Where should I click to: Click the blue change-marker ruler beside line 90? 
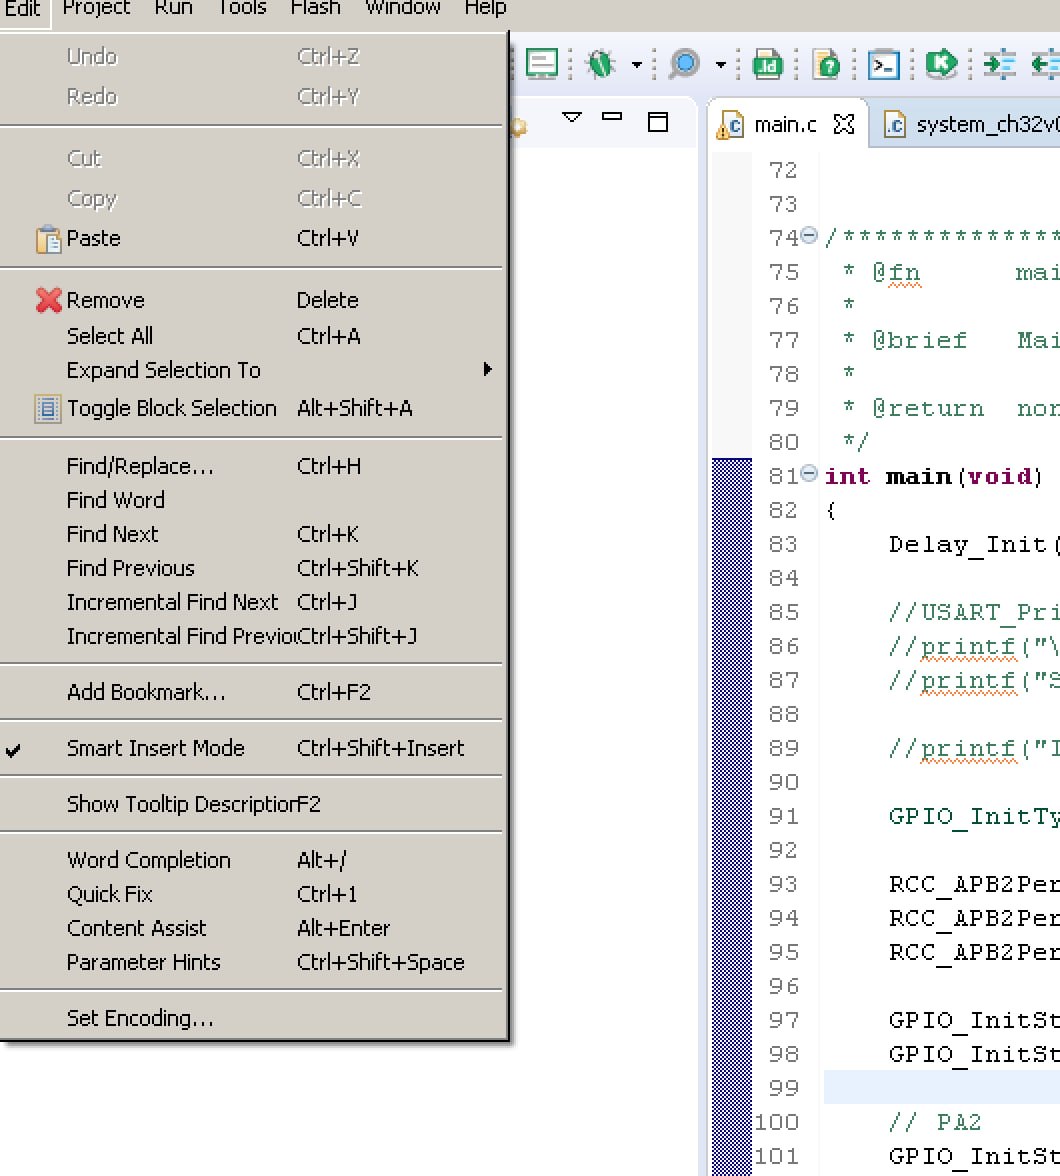pos(731,782)
